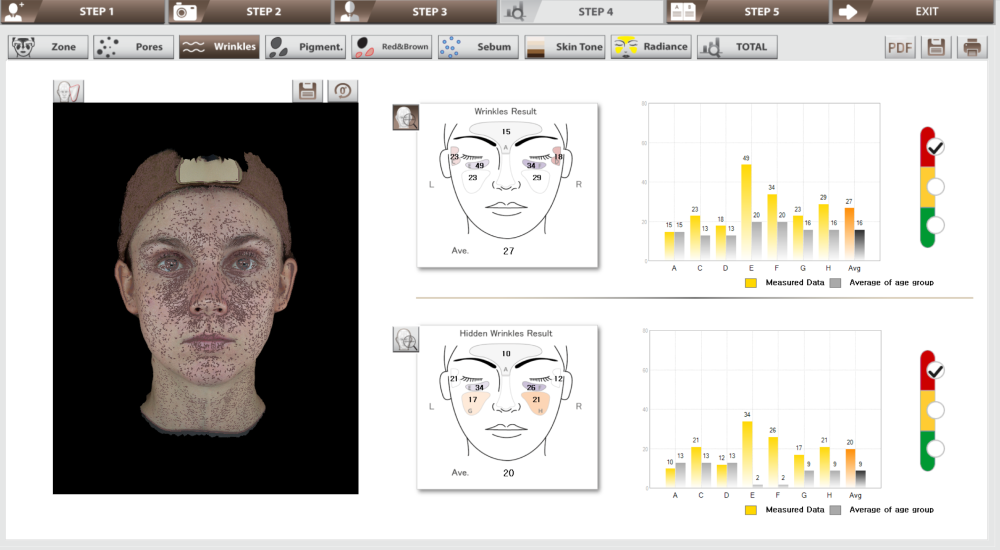Select the yellow level radio in the Hidden Wrinkles gauge
Viewport: 1000px width, 550px height.
point(935,409)
